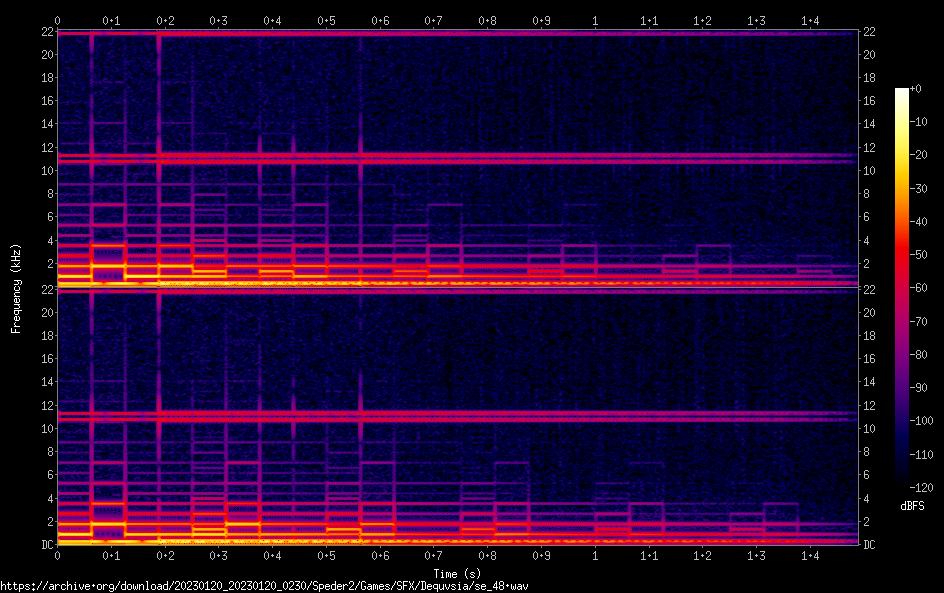Click the "Frequency (kHz)" vertical axis label
The image size is (944, 593).
pyautogui.click(x=16, y=288)
